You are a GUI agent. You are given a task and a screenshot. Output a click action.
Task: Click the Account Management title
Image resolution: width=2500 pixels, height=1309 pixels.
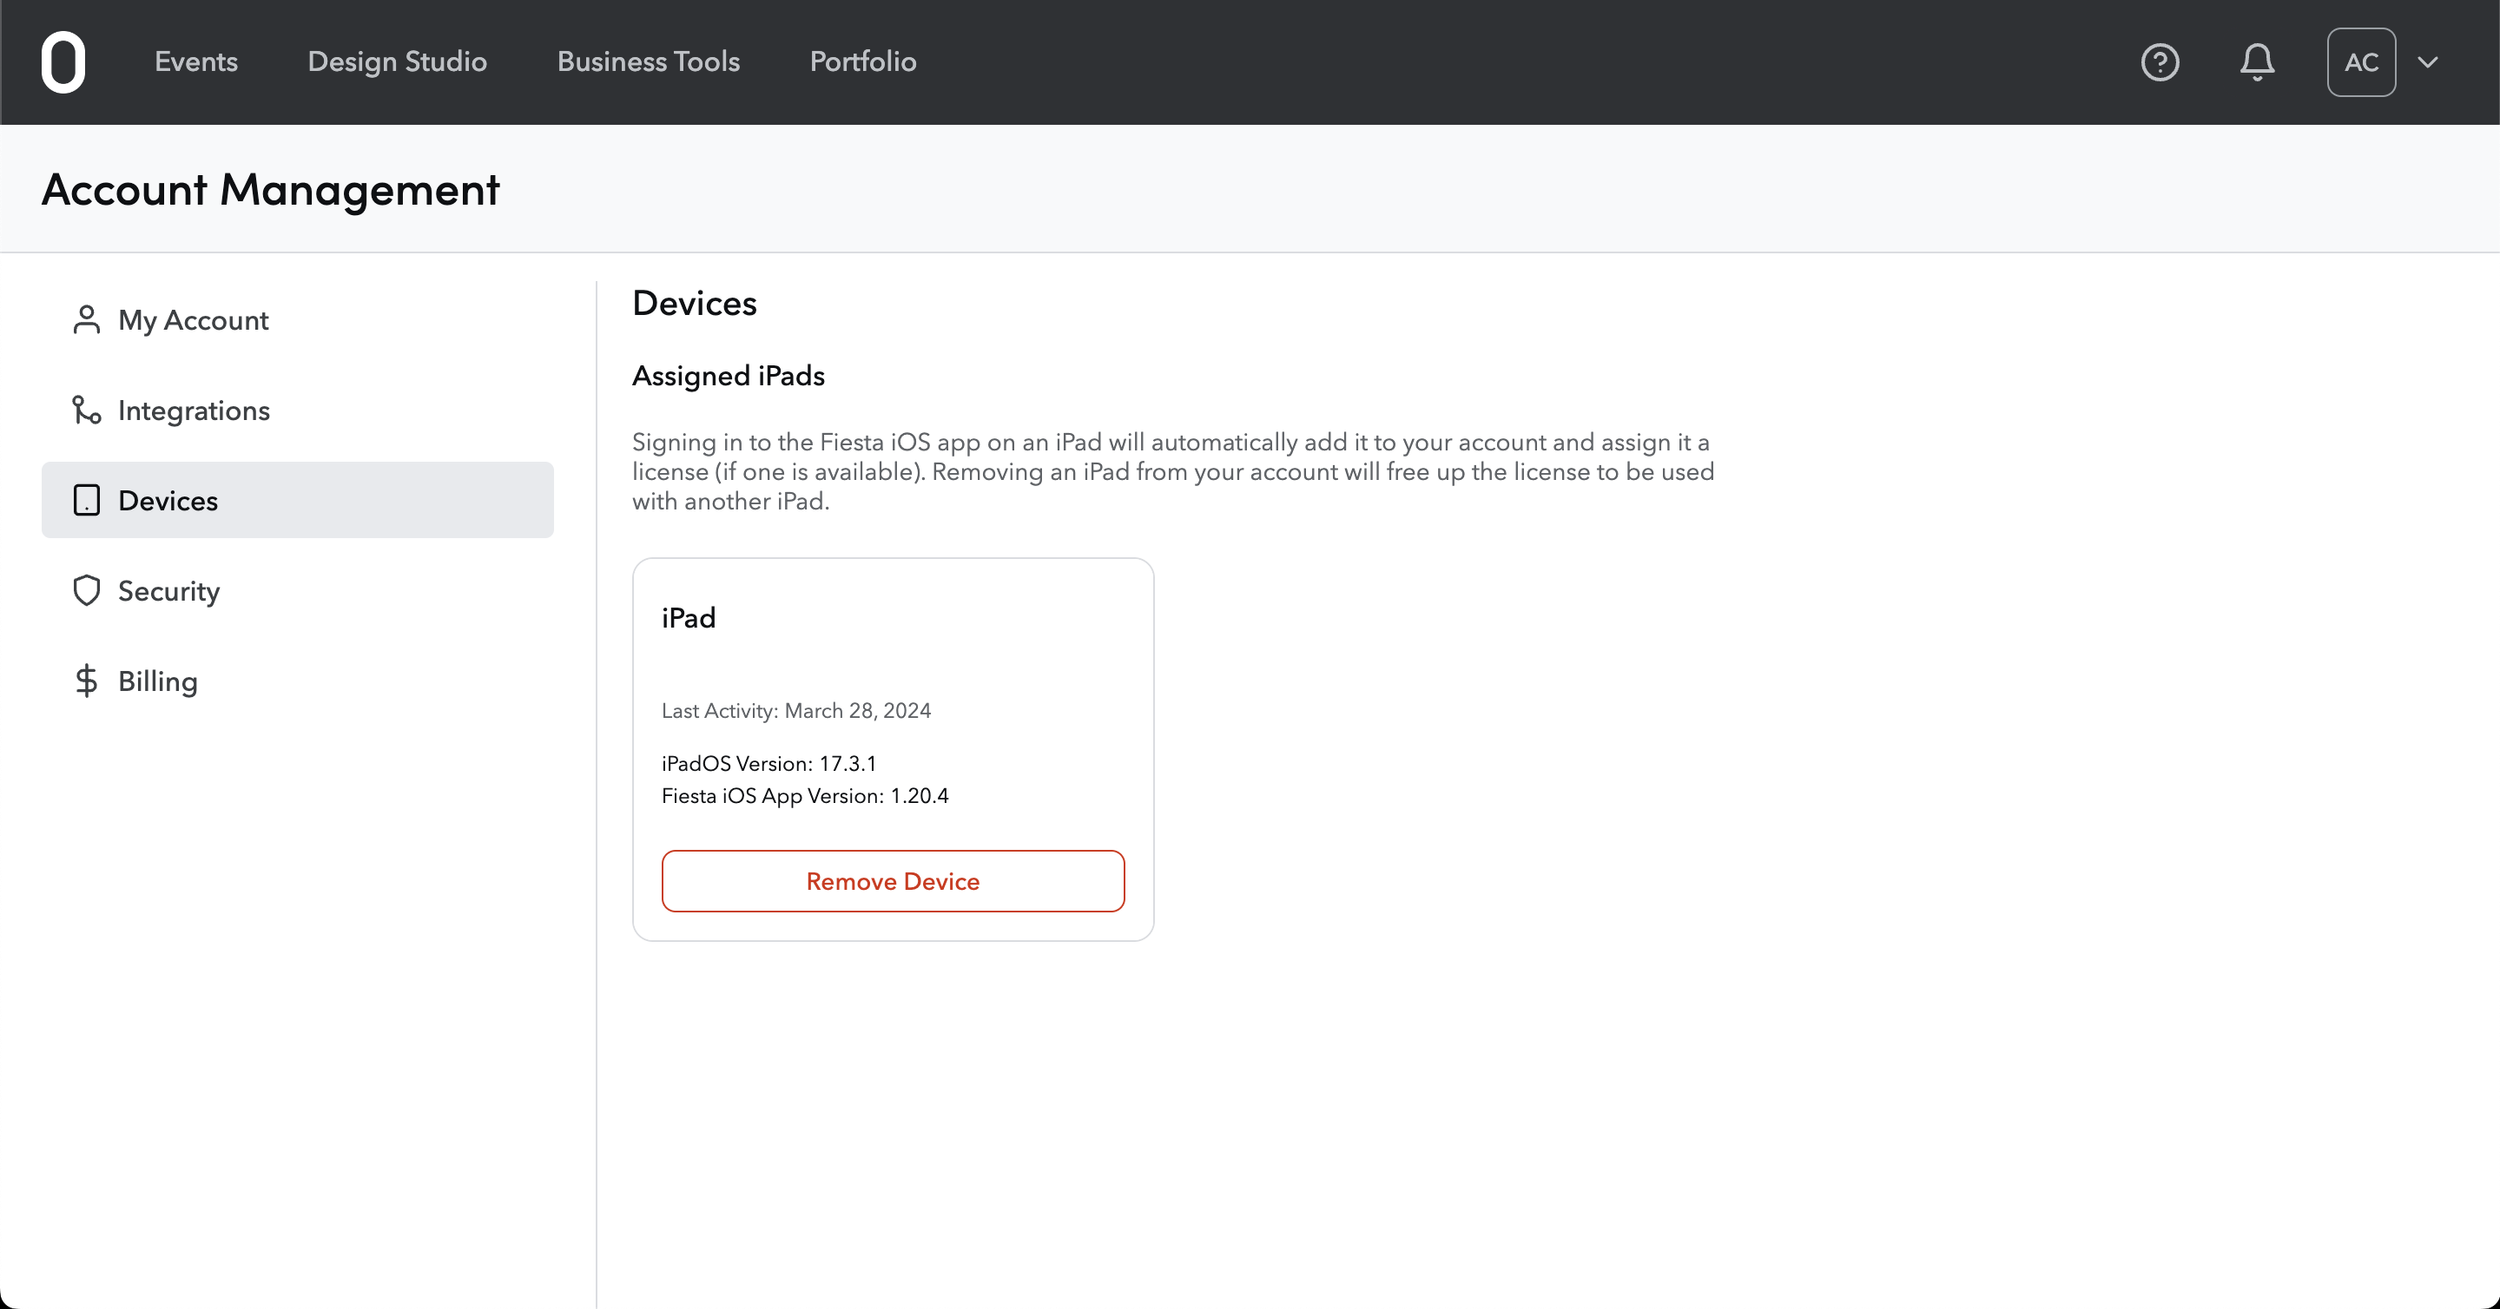270,189
